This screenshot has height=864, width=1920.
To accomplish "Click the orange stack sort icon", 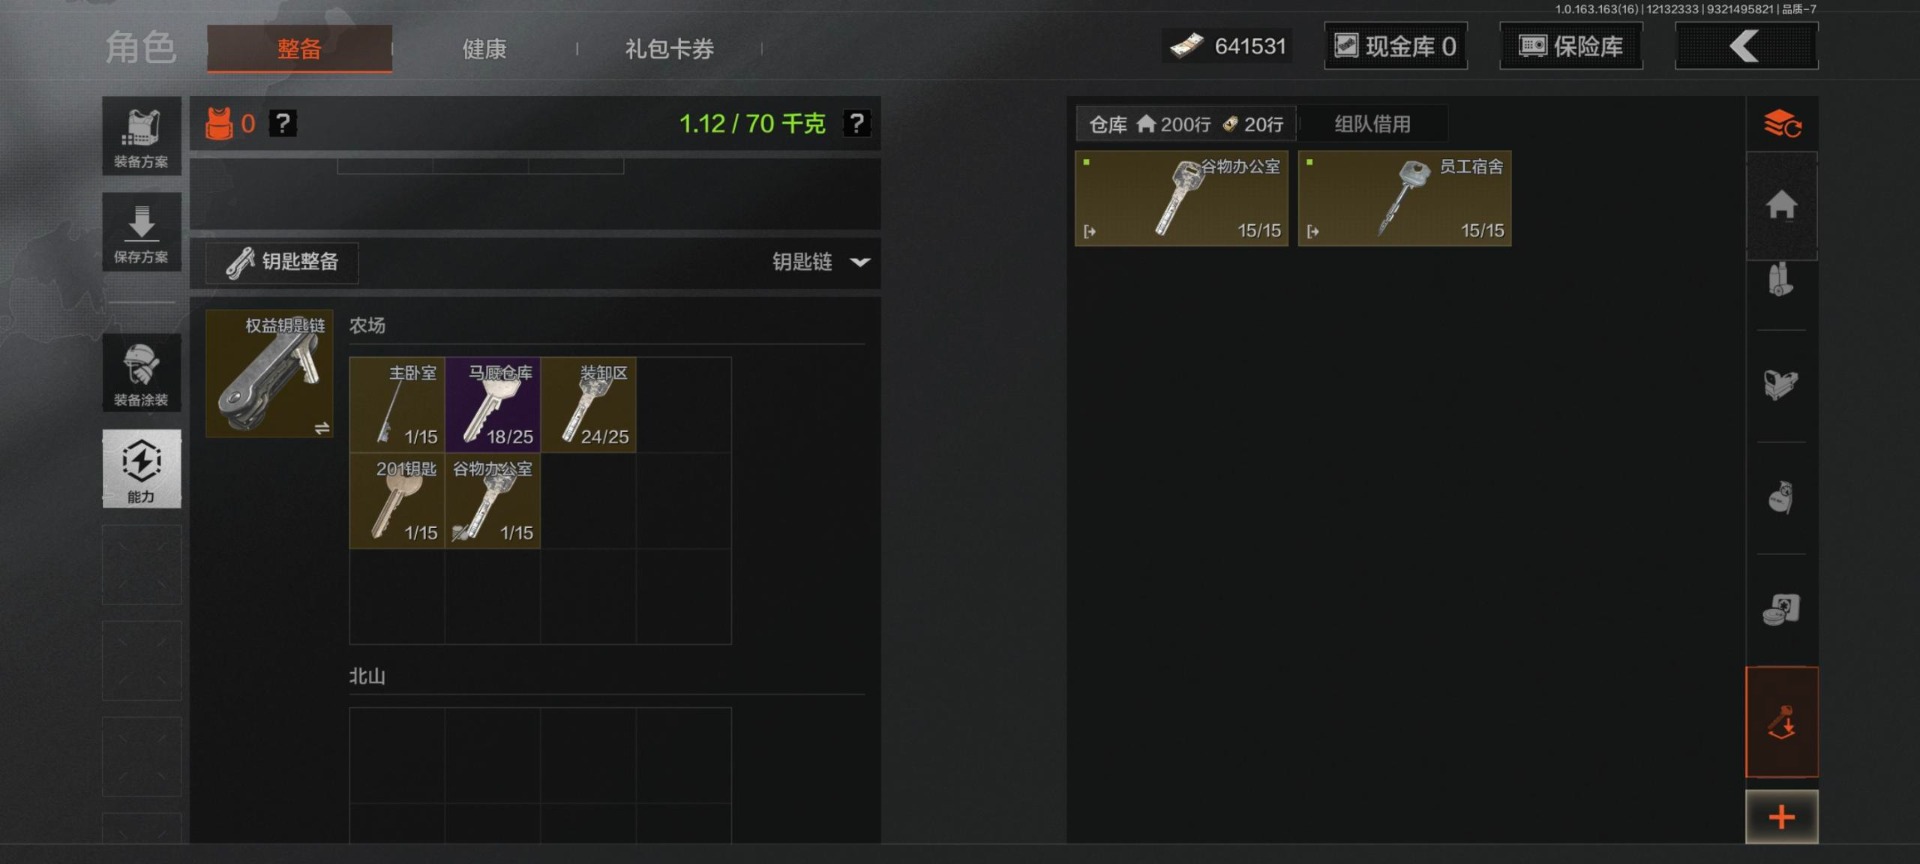I will 1781,124.
